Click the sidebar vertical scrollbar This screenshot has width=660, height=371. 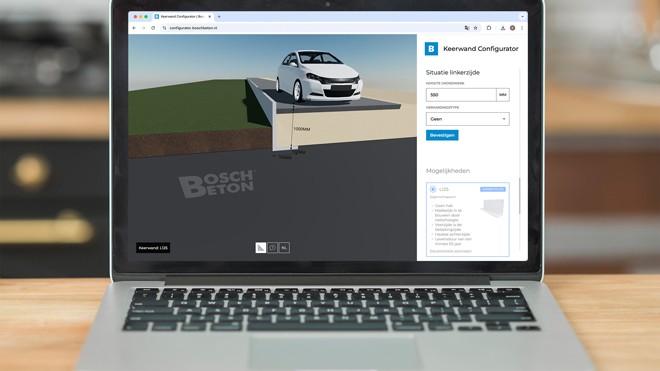point(519,196)
